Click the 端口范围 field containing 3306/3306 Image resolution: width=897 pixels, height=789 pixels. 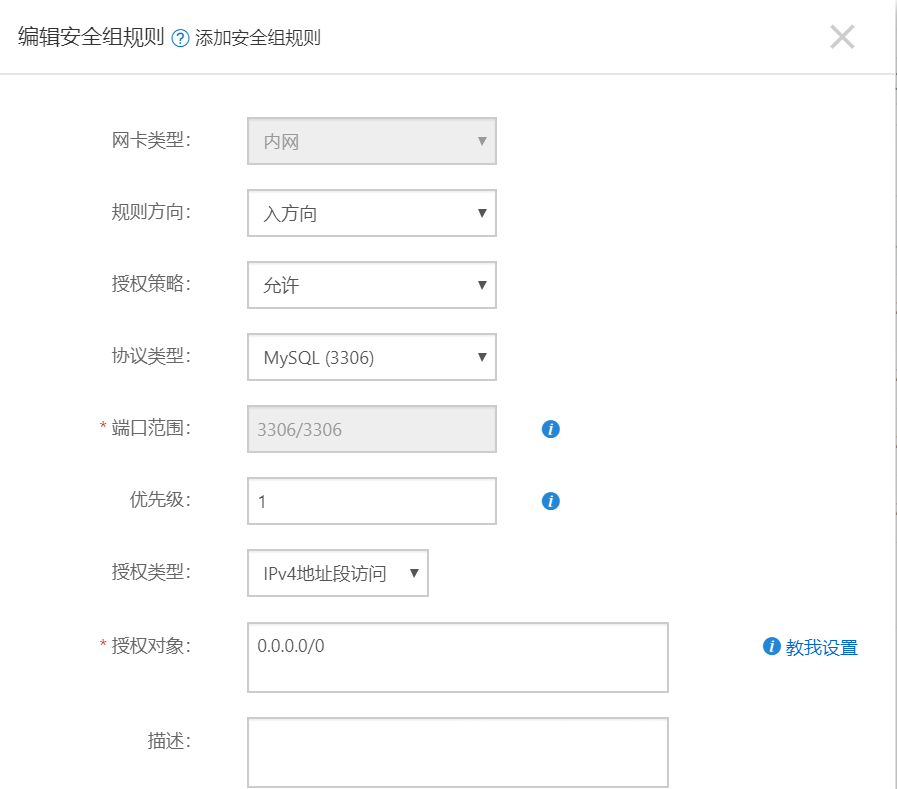pyautogui.click(x=372, y=429)
